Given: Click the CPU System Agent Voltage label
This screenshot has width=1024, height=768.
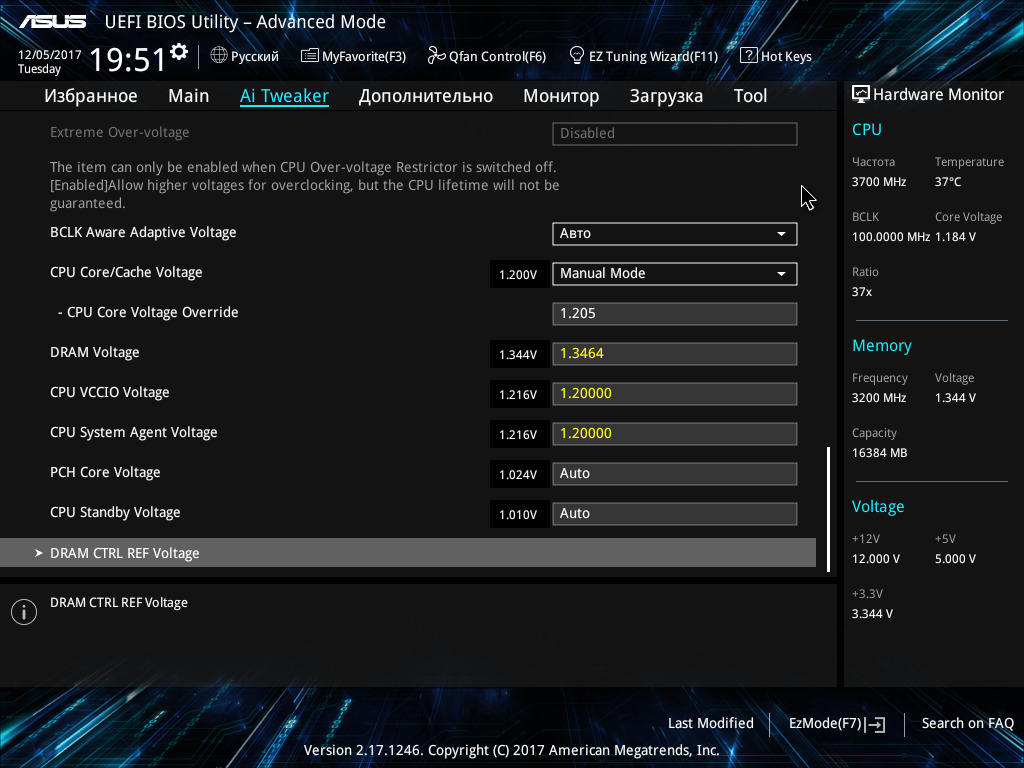Looking at the screenshot, I should (134, 432).
